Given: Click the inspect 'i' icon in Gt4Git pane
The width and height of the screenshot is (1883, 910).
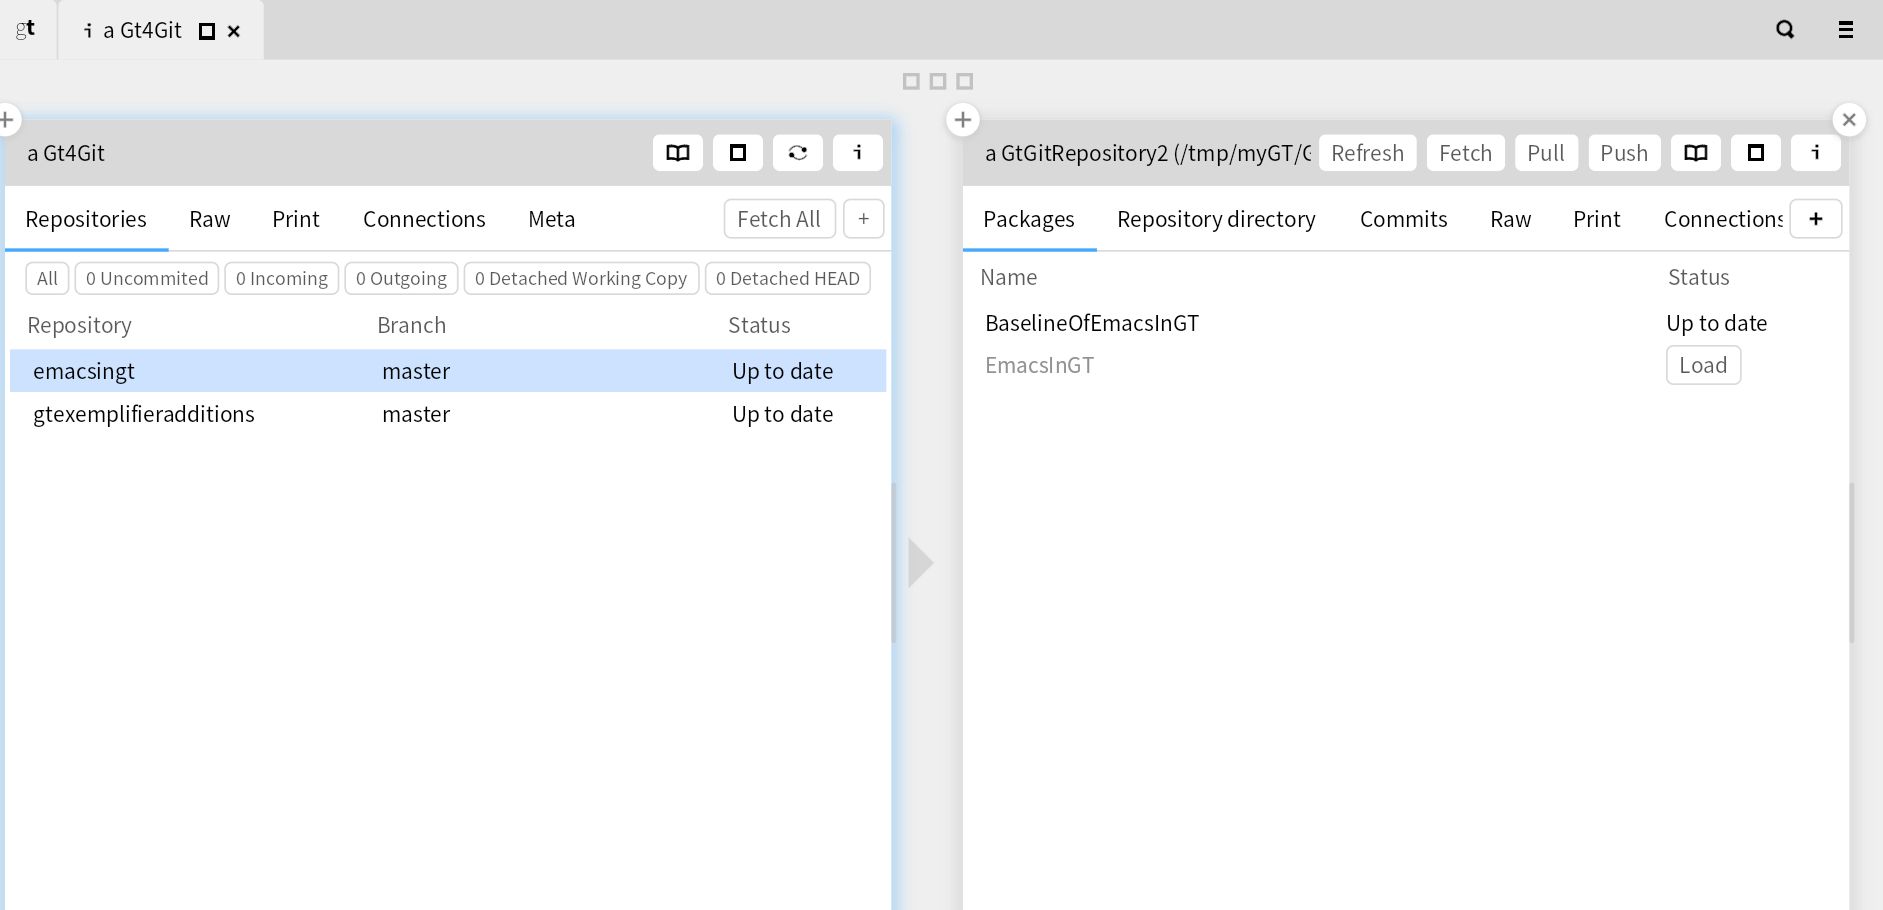Looking at the screenshot, I should [858, 153].
